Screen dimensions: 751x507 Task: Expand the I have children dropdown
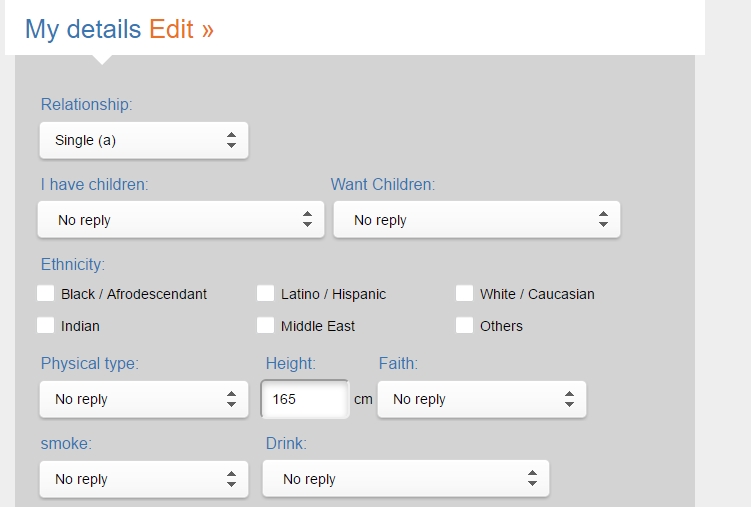click(181, 220)
